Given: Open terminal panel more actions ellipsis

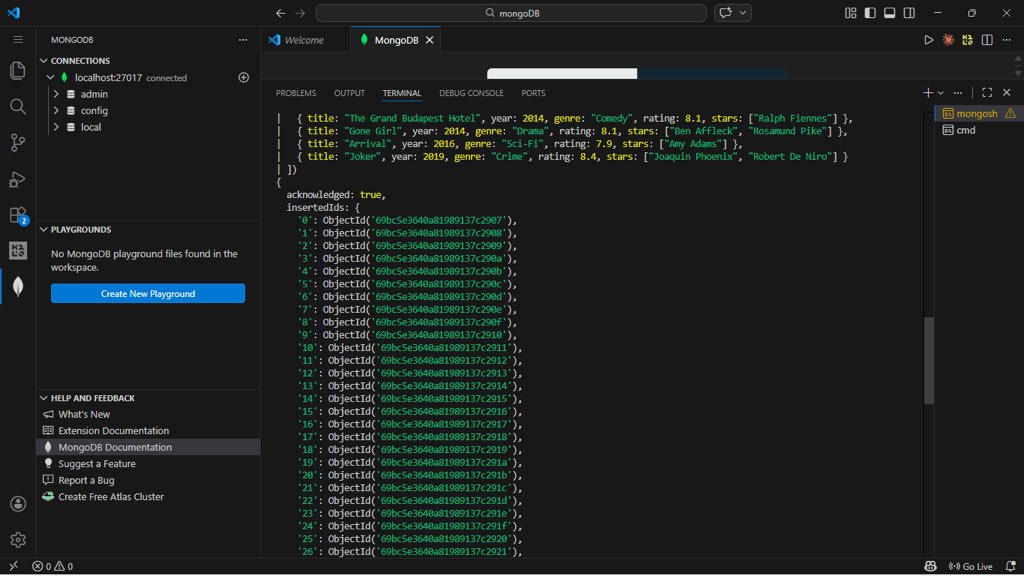Looking at the screenshot, I should [957, 93].
